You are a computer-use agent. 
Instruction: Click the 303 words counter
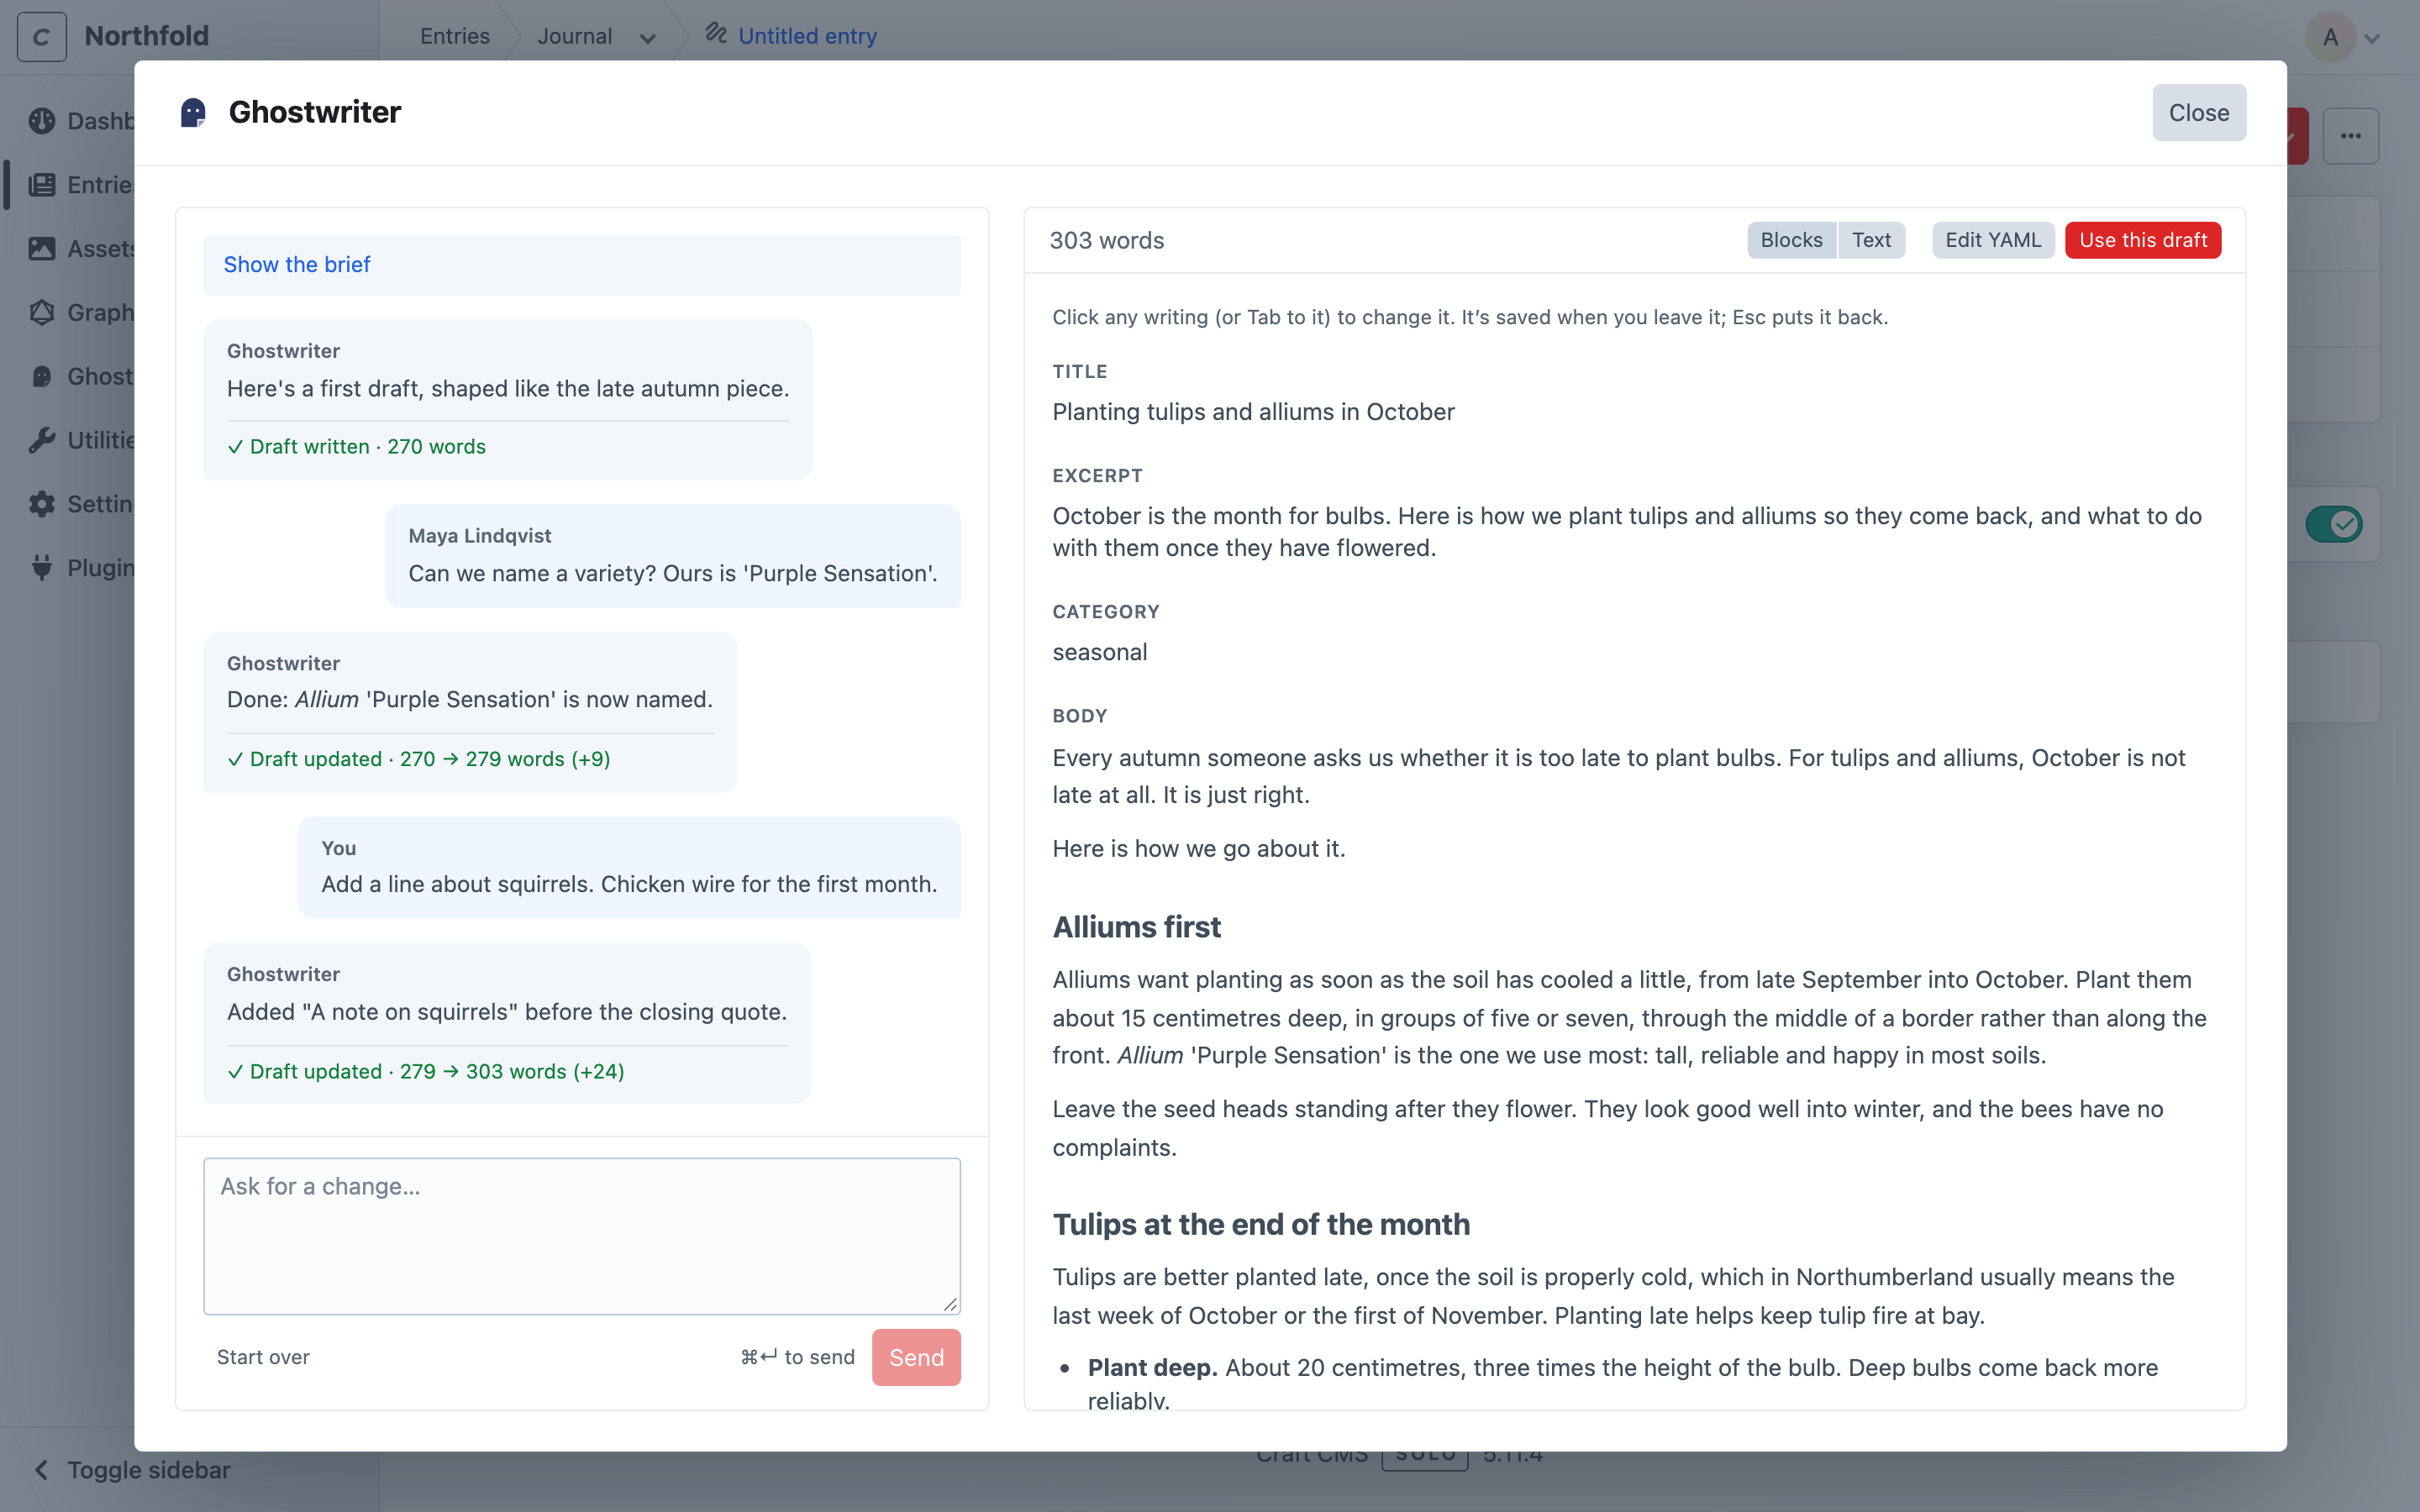tap(1106, 240)
